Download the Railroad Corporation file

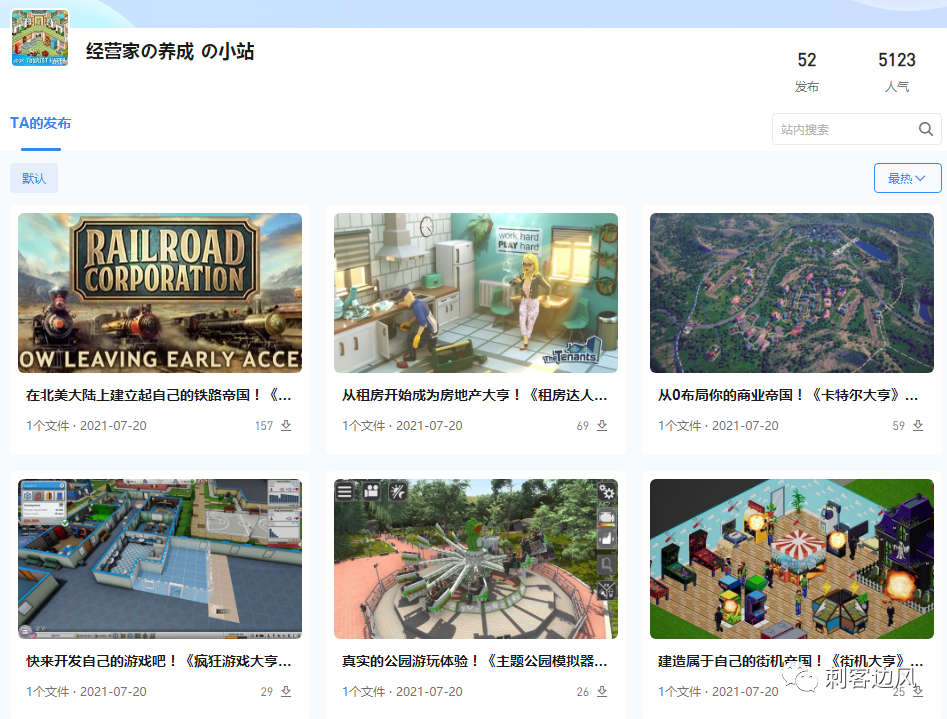click(286, 425)
